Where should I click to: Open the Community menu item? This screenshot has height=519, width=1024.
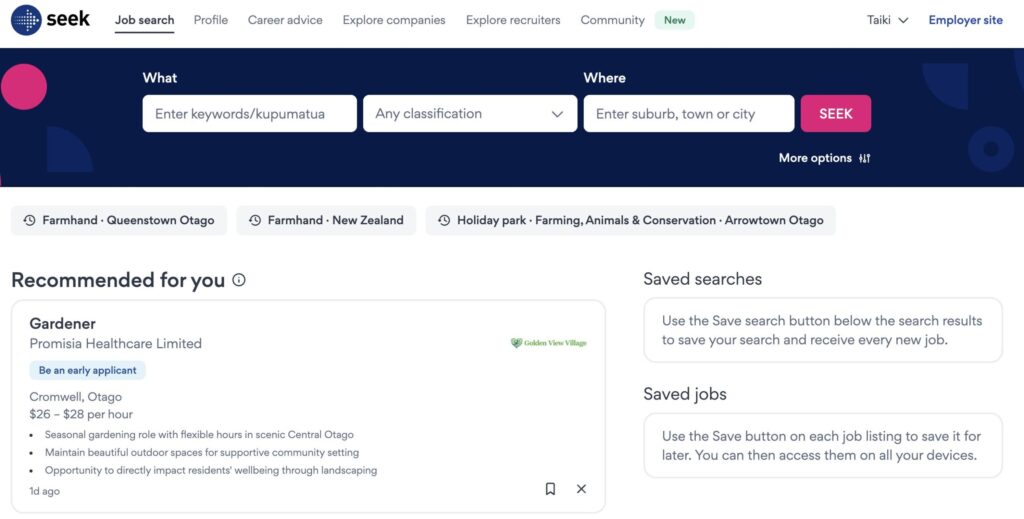click(613, 20)
